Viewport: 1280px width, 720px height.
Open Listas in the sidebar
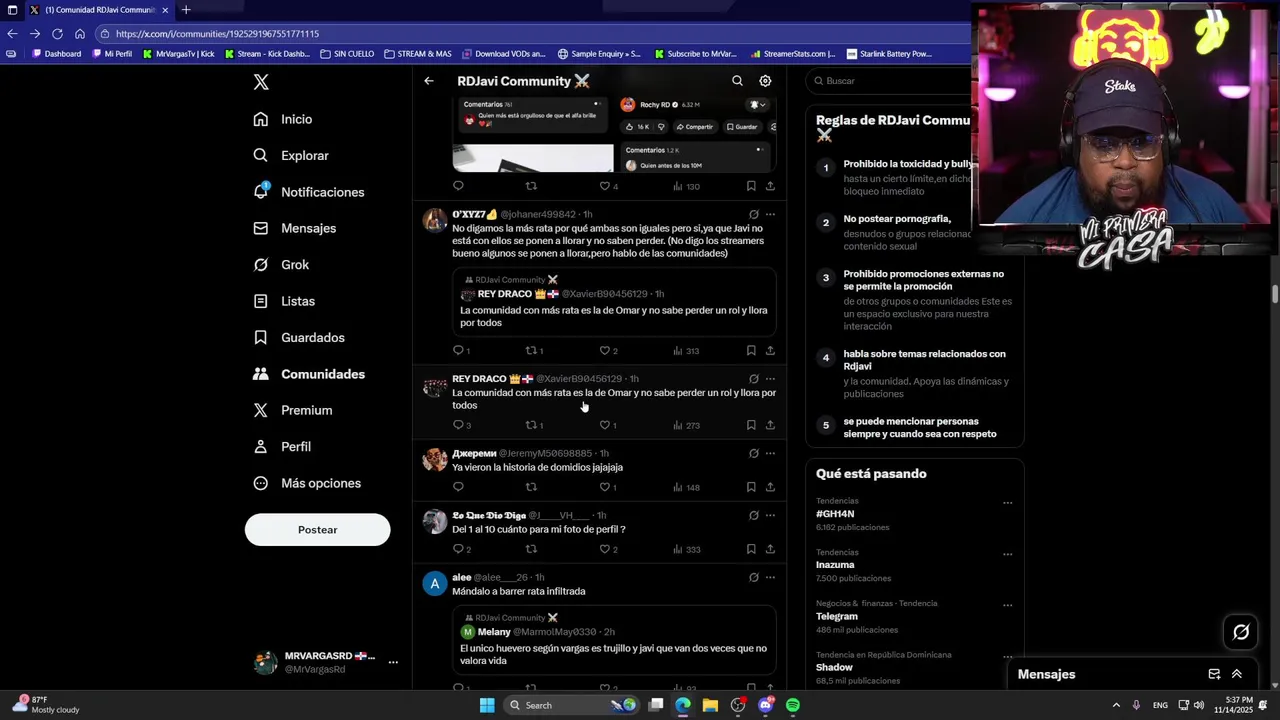click(284, 301)
